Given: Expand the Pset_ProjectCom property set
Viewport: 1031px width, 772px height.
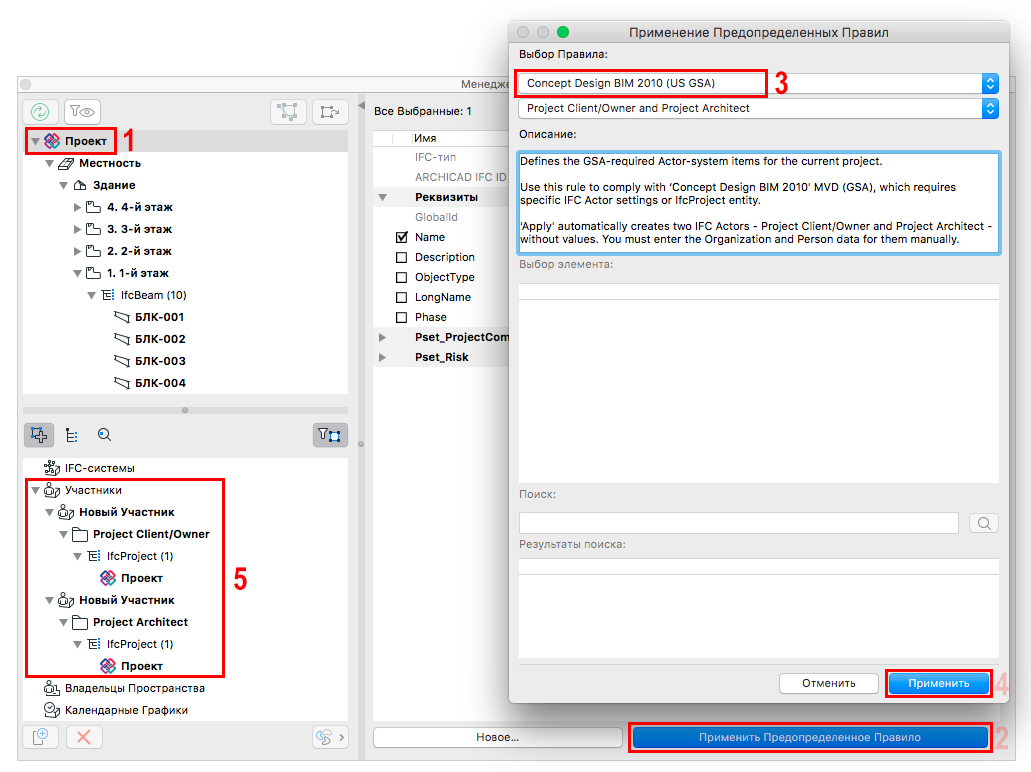Looking at the screenshot, I should coord(383,337).
